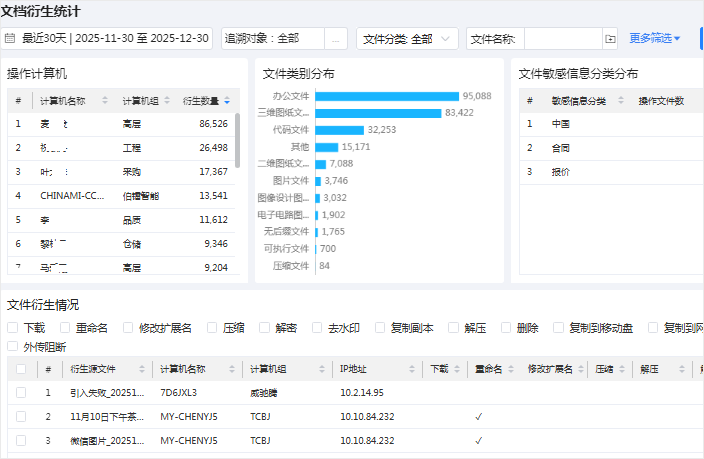704x459 pixels.
Task: Sort the decompress column in table
Action: tap(682, 369)
